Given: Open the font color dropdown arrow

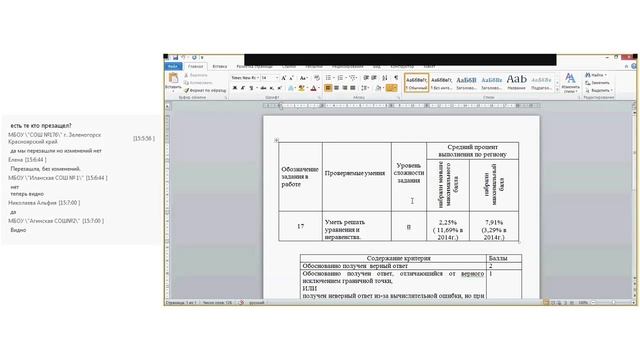Looking at the screenshot, I should pyautogui.click(x=318, y=88).
